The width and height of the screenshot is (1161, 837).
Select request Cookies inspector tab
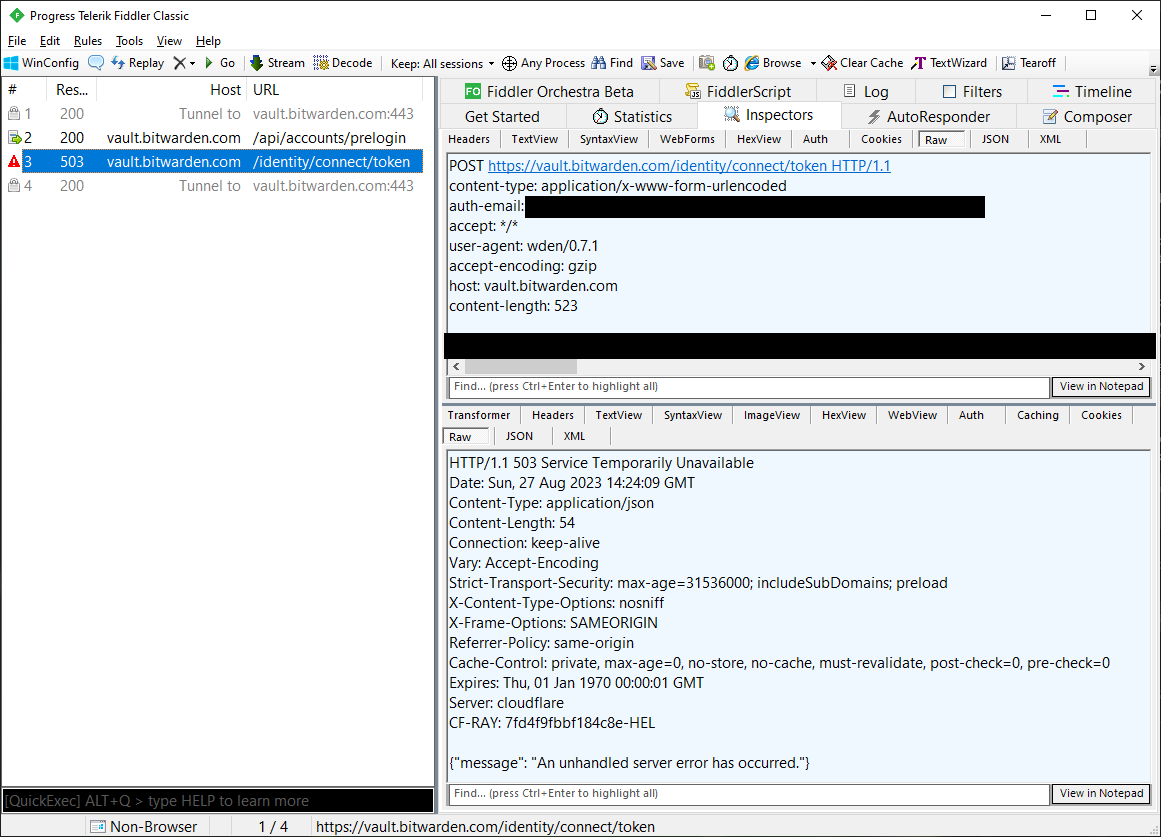coord(881,139)
